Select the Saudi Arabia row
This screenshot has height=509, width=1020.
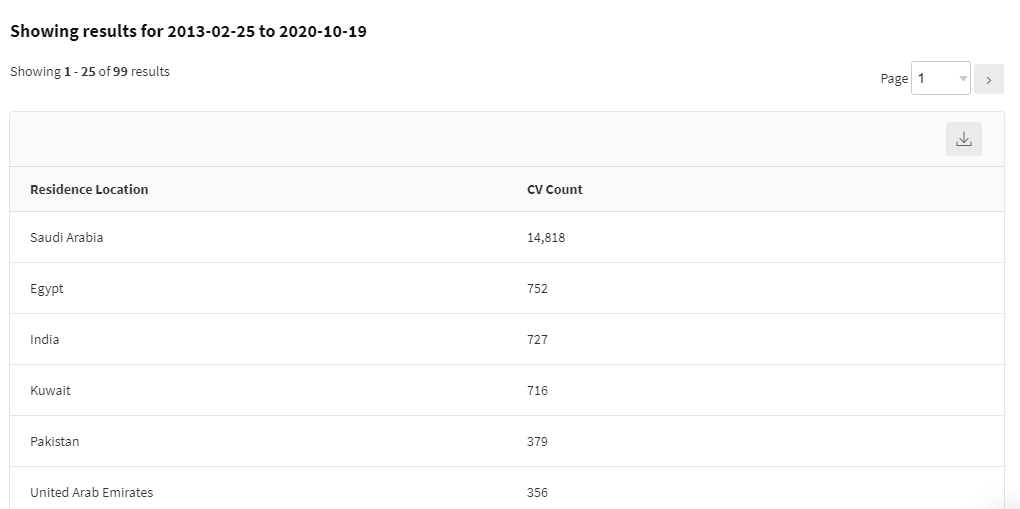pyautogui.click(x=67, y=238)
